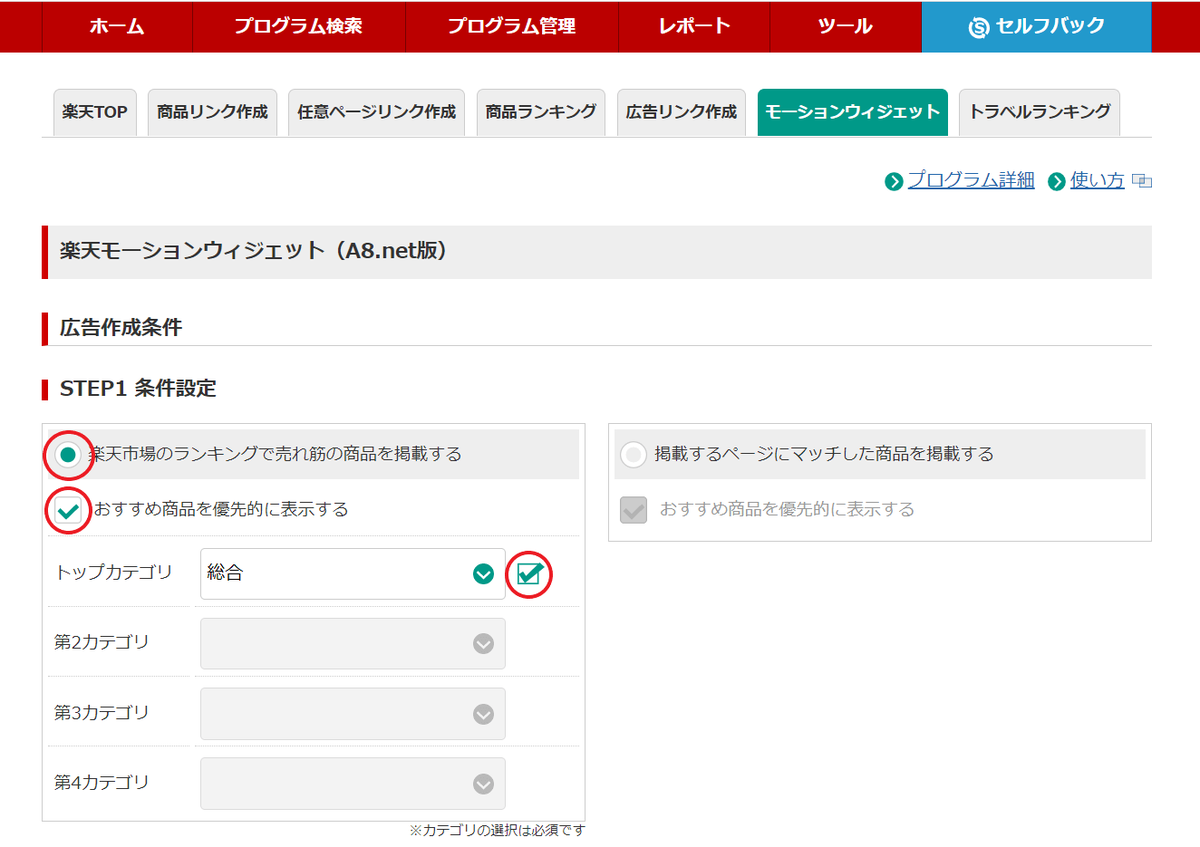Open the プログラム検索 menu
The height and width of the screenshot is (847, 1200).
[x=298, y=26]
